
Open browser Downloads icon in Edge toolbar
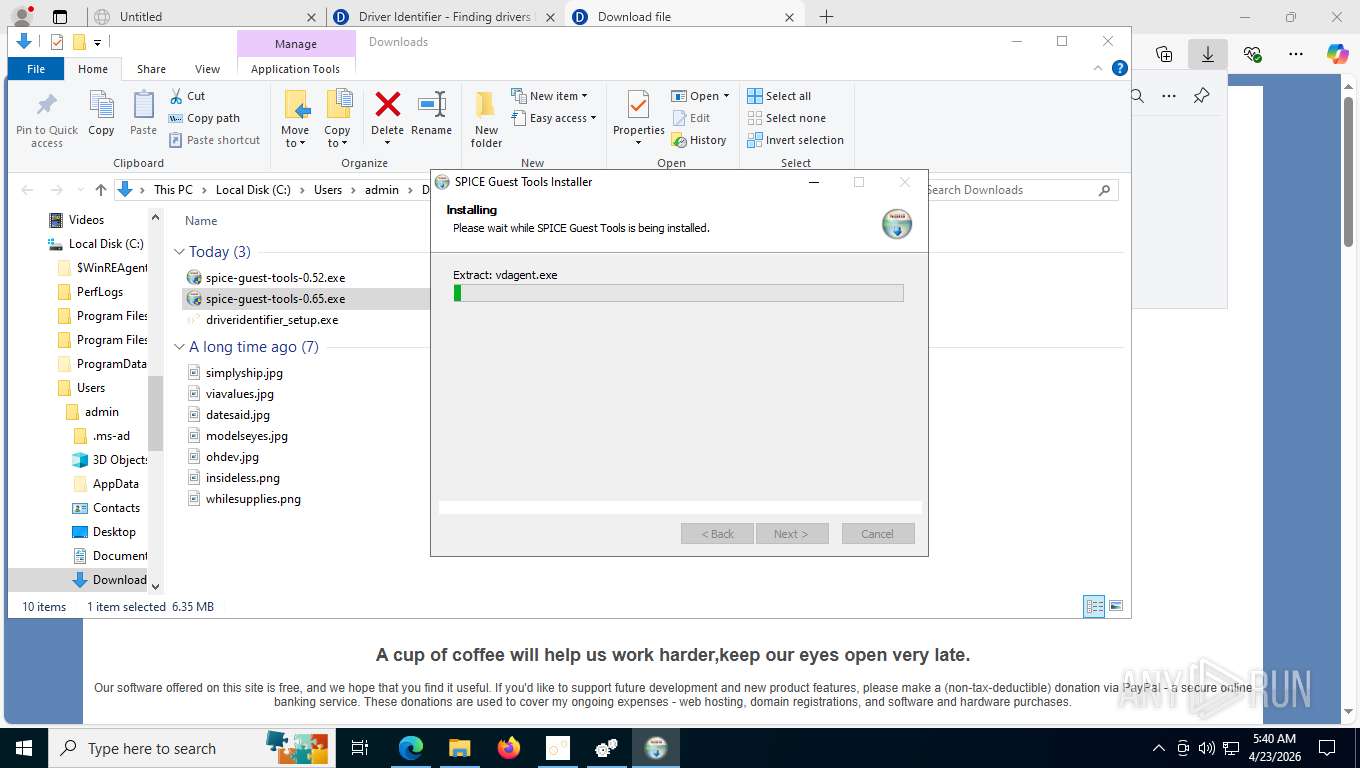[x=1207, y=54]
